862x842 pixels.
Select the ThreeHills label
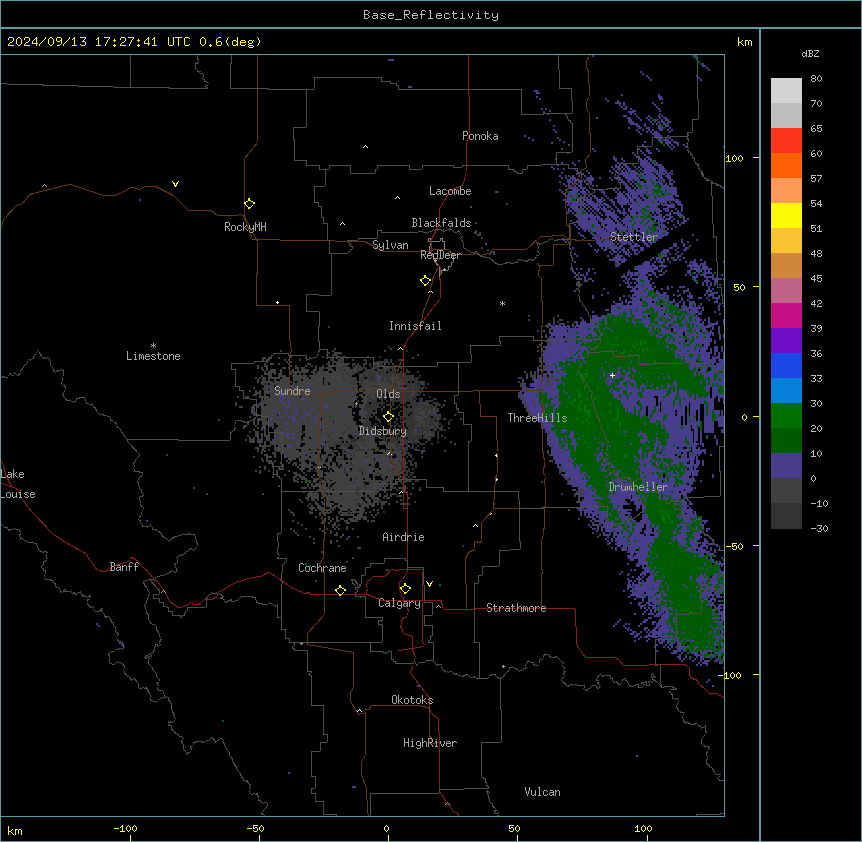click(x=537, y=418)
